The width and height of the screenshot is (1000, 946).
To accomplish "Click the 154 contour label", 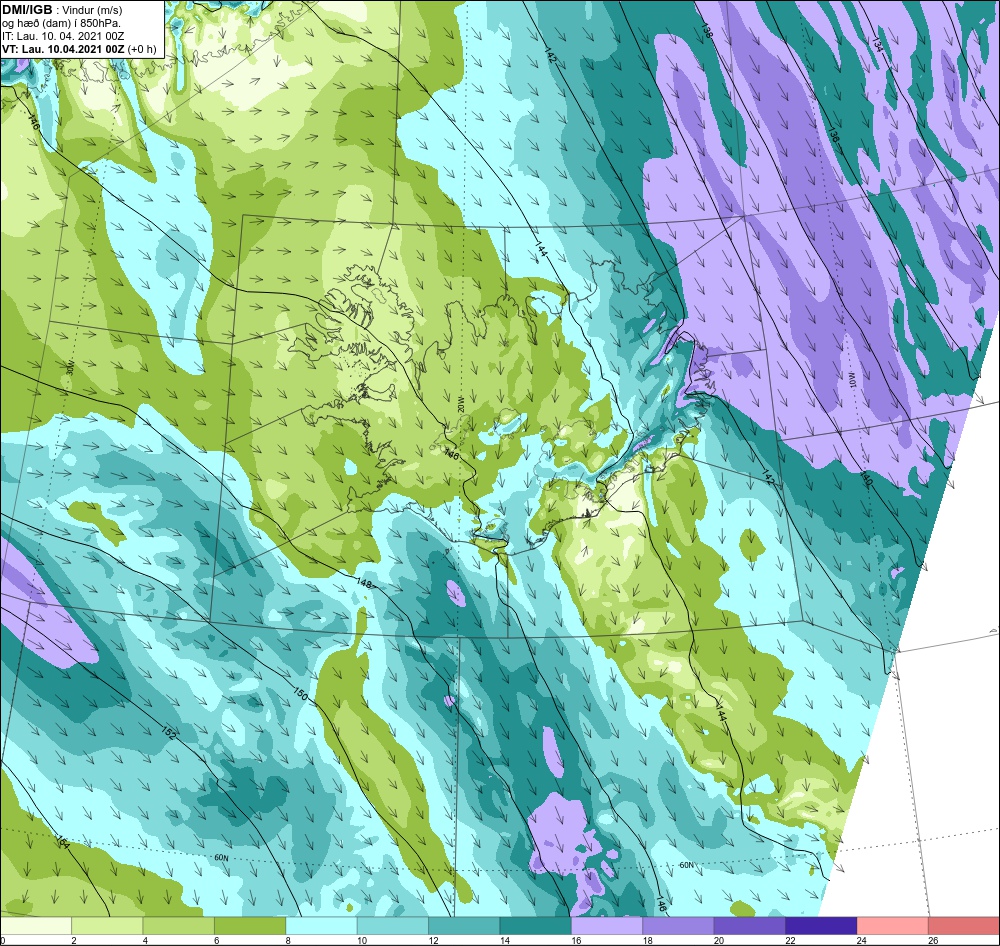I will 62,841.
